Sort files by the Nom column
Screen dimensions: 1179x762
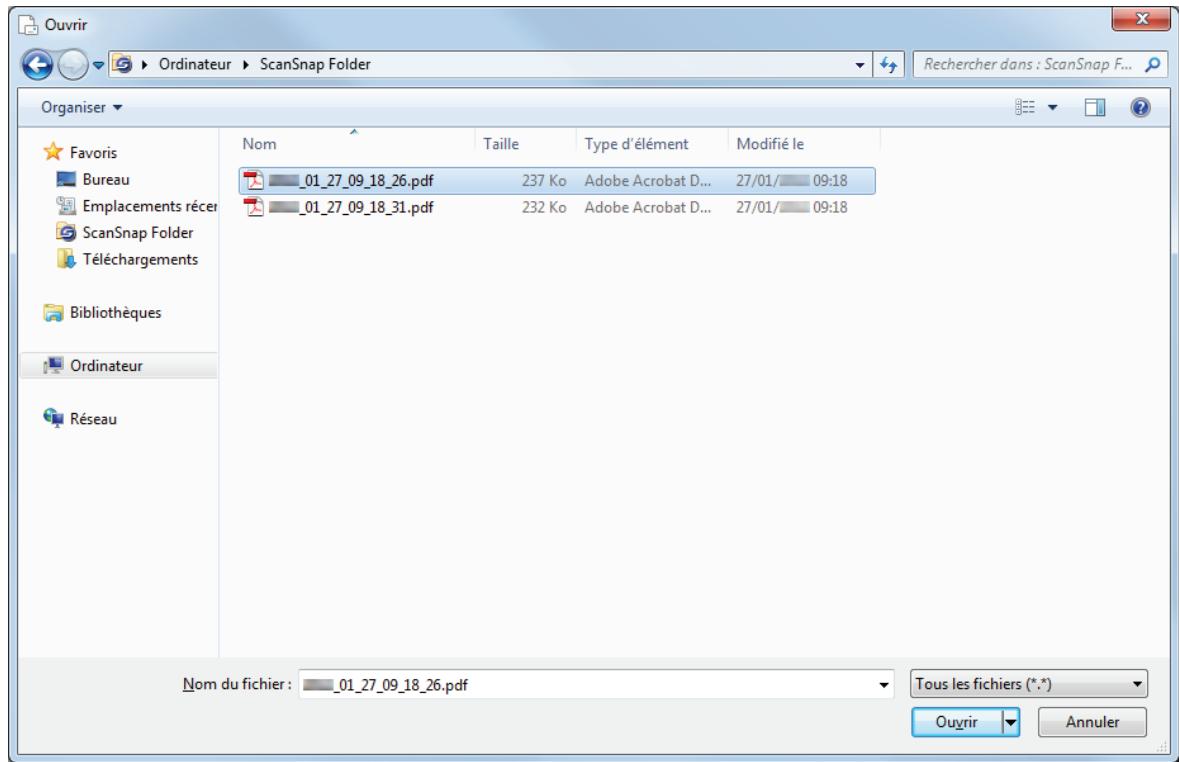pos(355,144)
